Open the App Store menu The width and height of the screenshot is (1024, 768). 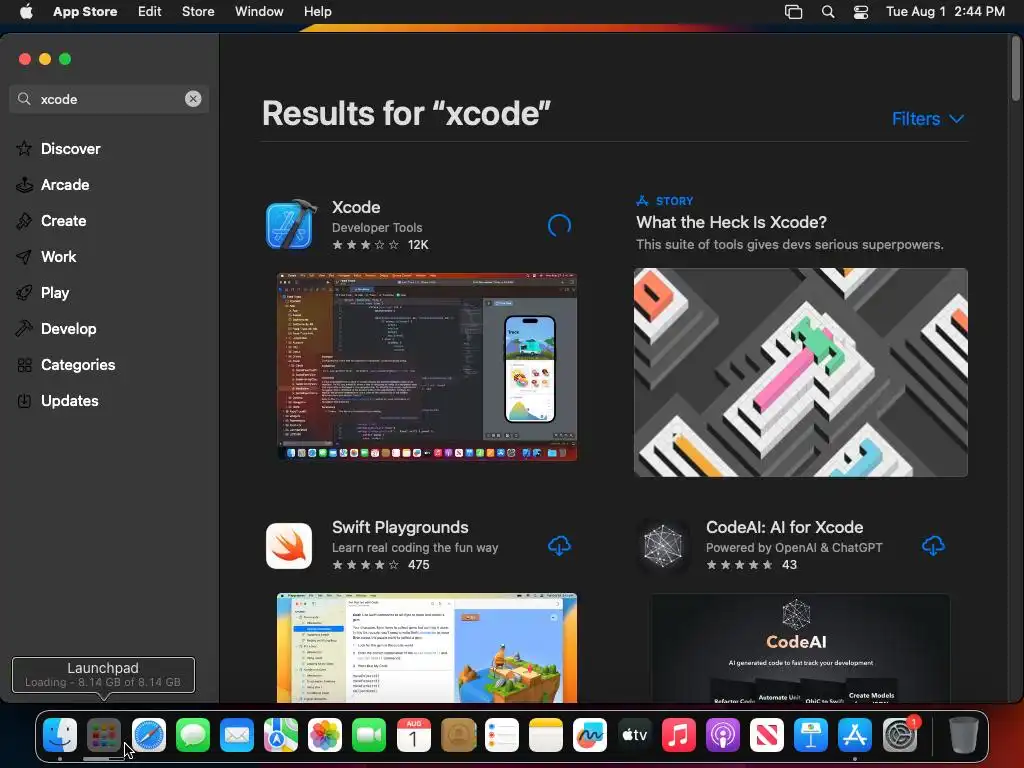click(85, 11)
